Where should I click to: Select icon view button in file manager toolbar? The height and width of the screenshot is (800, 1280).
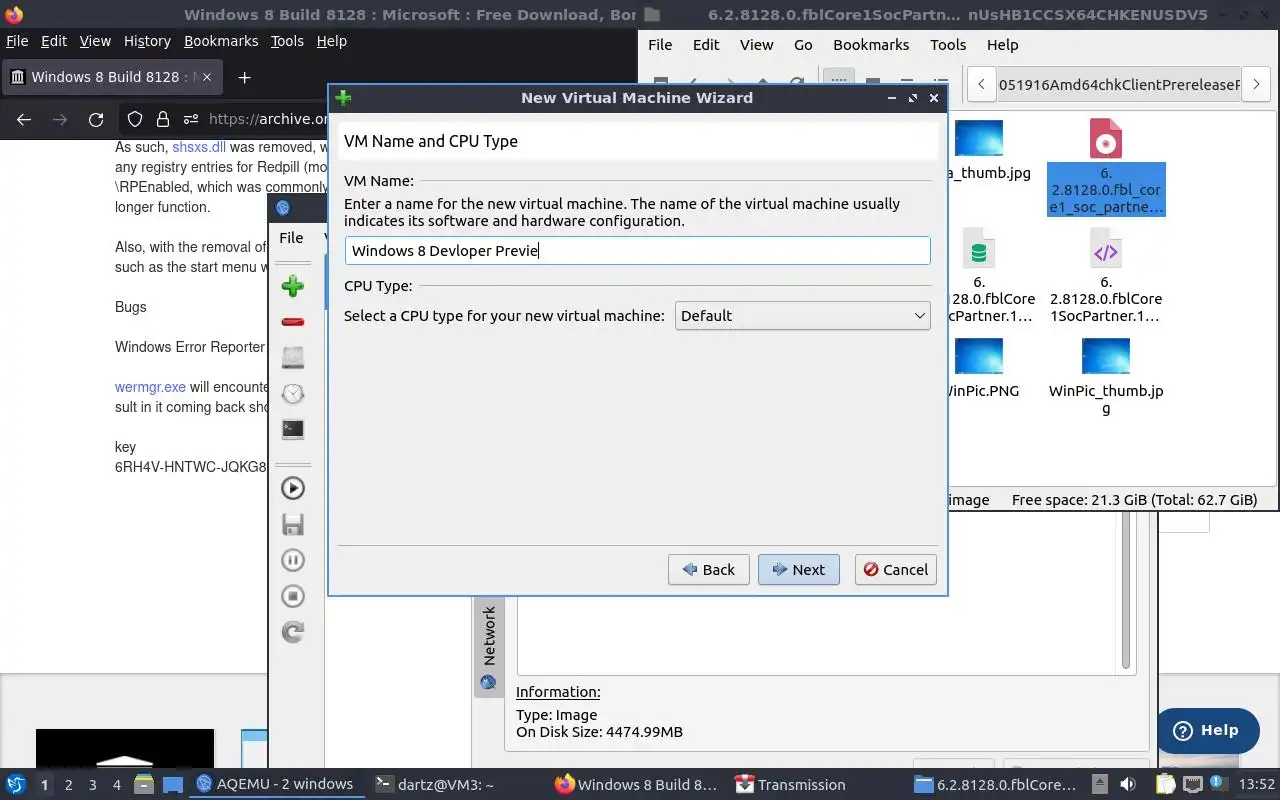click(838, 82)
